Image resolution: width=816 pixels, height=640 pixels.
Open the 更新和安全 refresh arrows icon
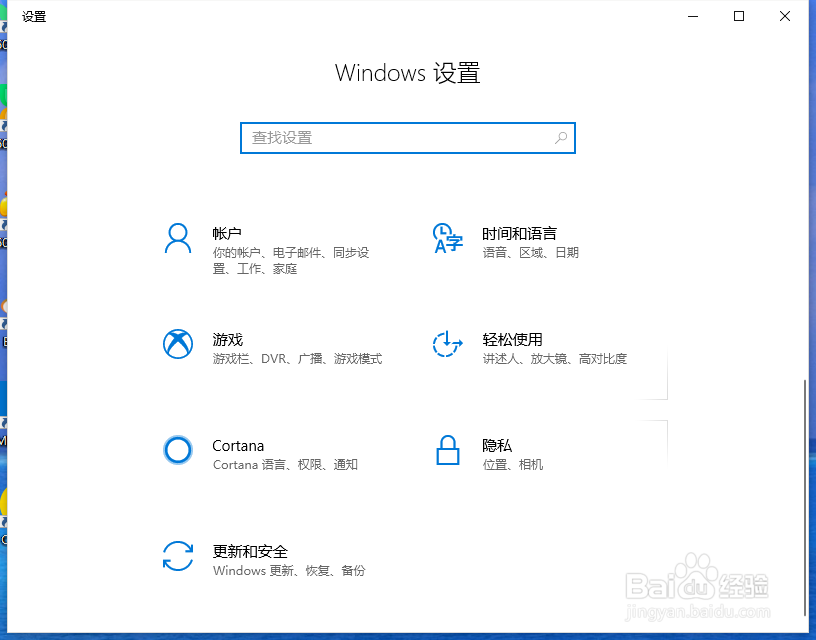pyautogui.click(x=178, y=556)
